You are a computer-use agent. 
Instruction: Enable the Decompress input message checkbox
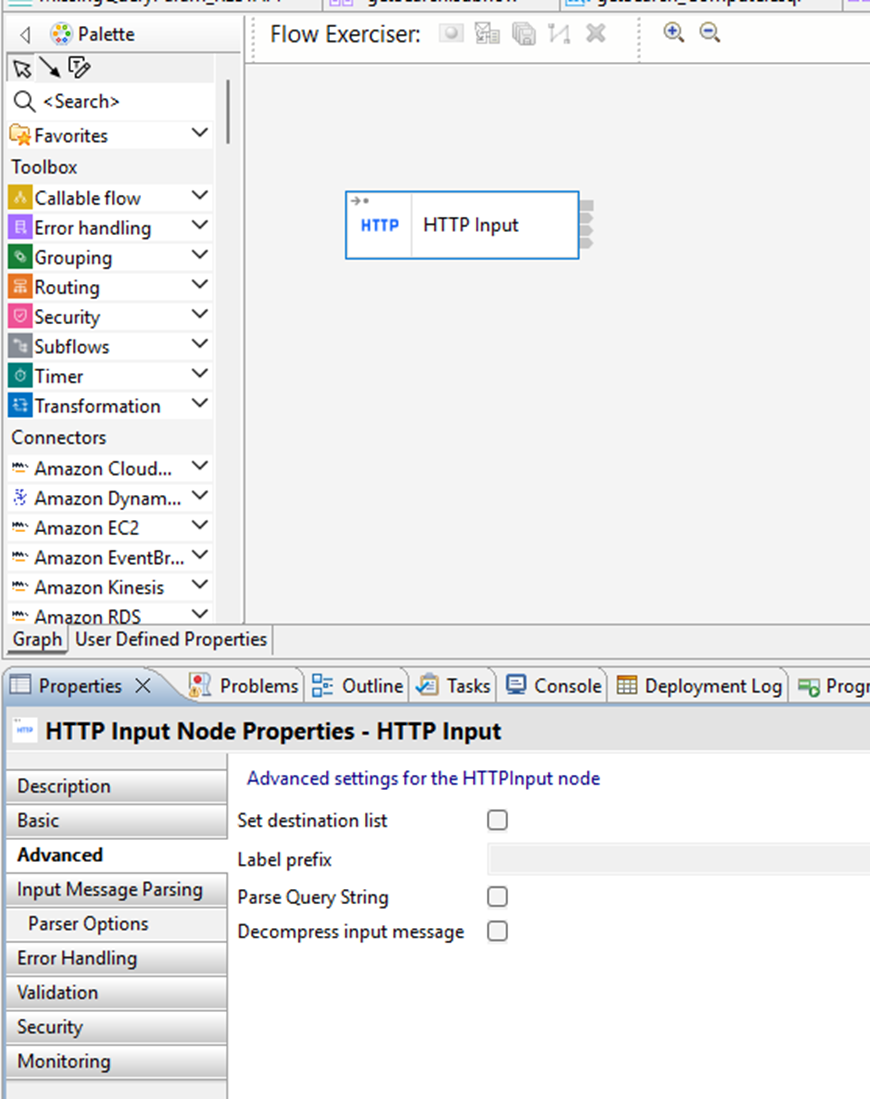(497, 931)
